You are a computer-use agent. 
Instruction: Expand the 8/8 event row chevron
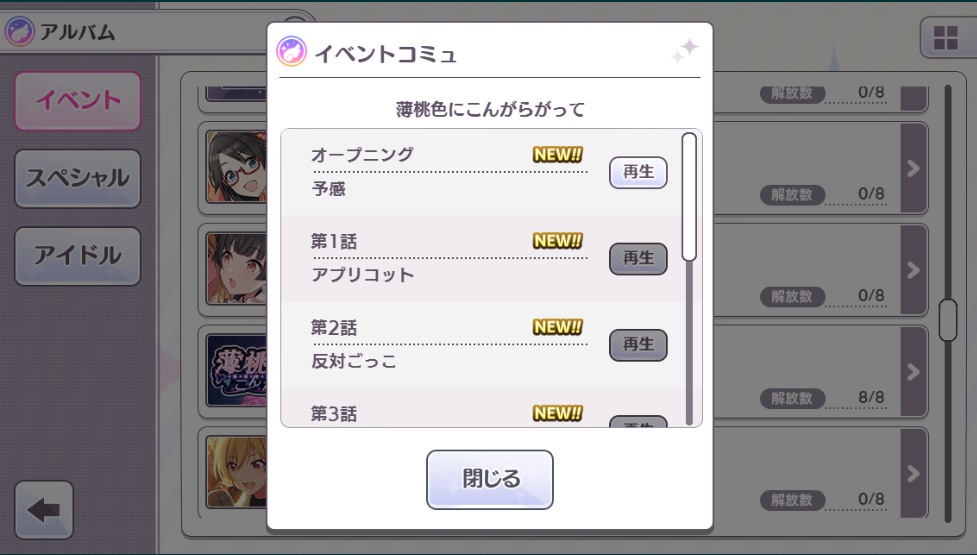click(913, 372)
